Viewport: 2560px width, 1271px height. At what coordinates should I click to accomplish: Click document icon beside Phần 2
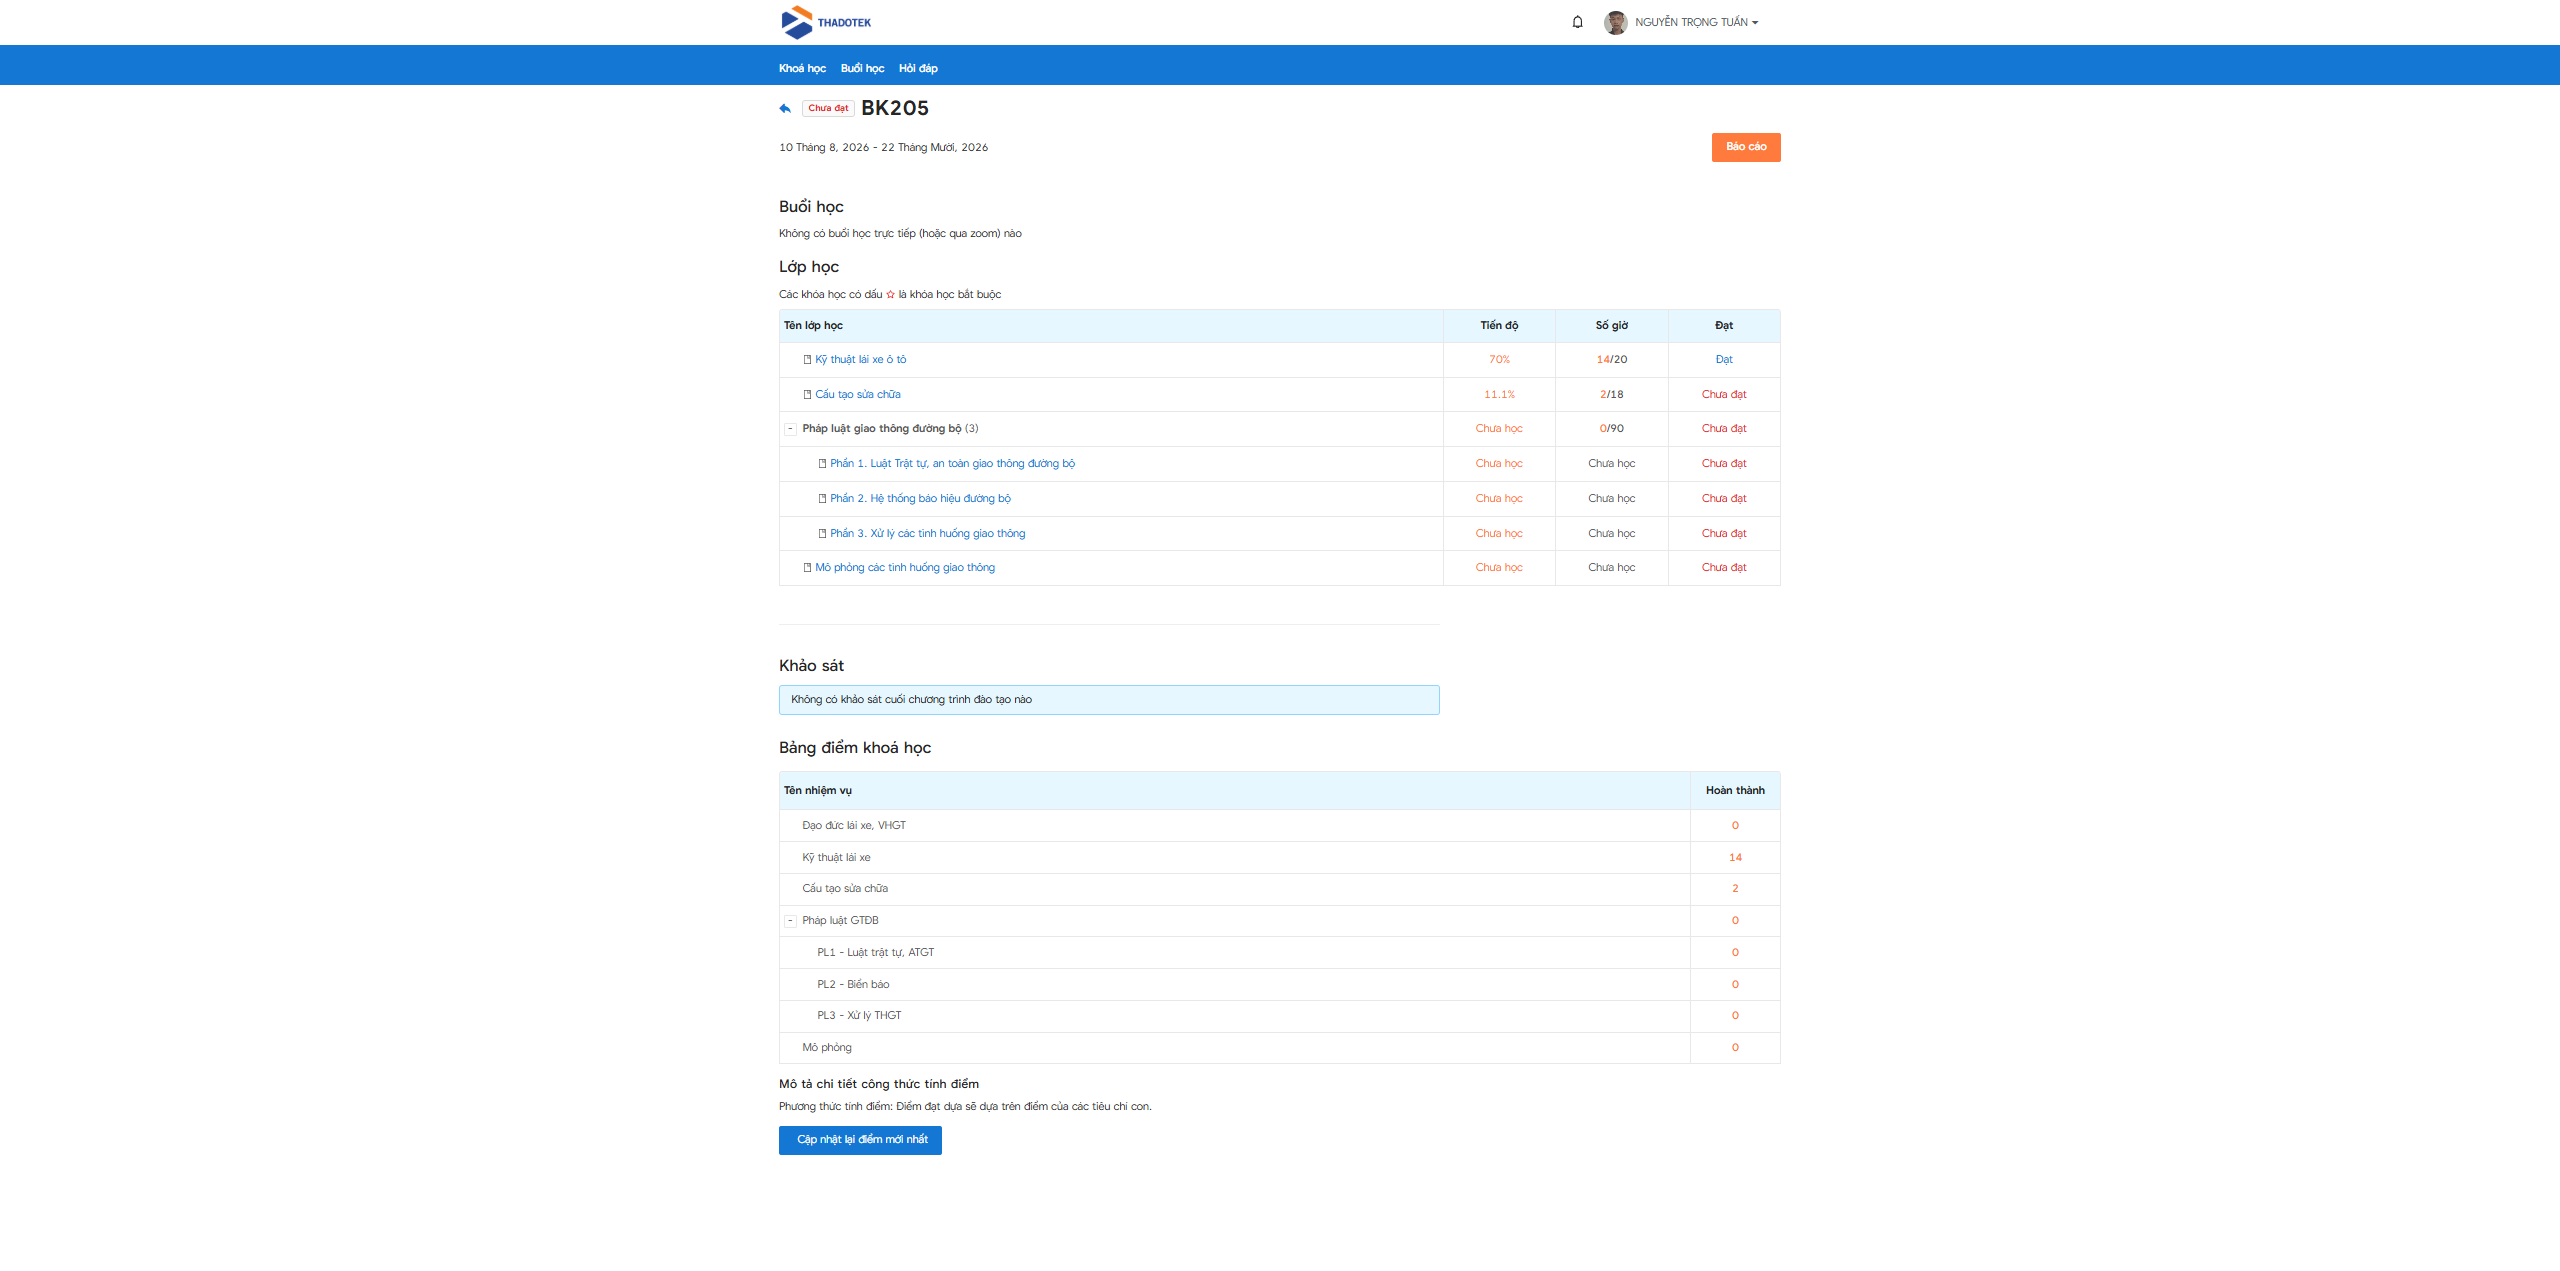(x=822, y=499)
